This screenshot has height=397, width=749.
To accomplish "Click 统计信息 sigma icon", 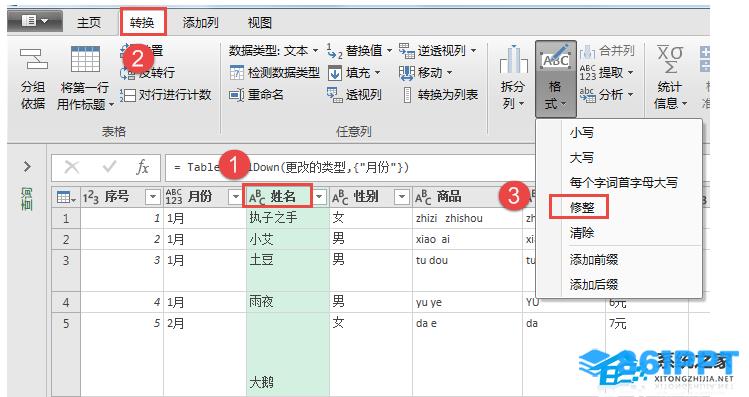I will [670, 60].
